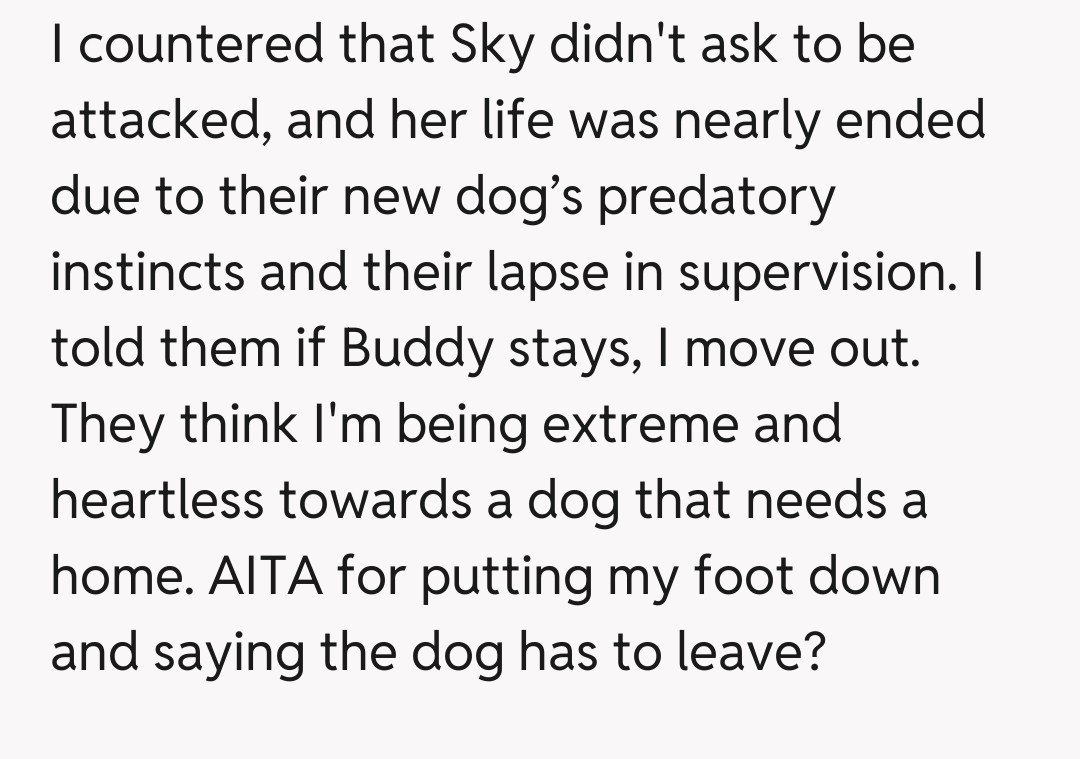Click the word "instincts"
The height and width of the screenshot is (759, 1080).
[147, 273]
